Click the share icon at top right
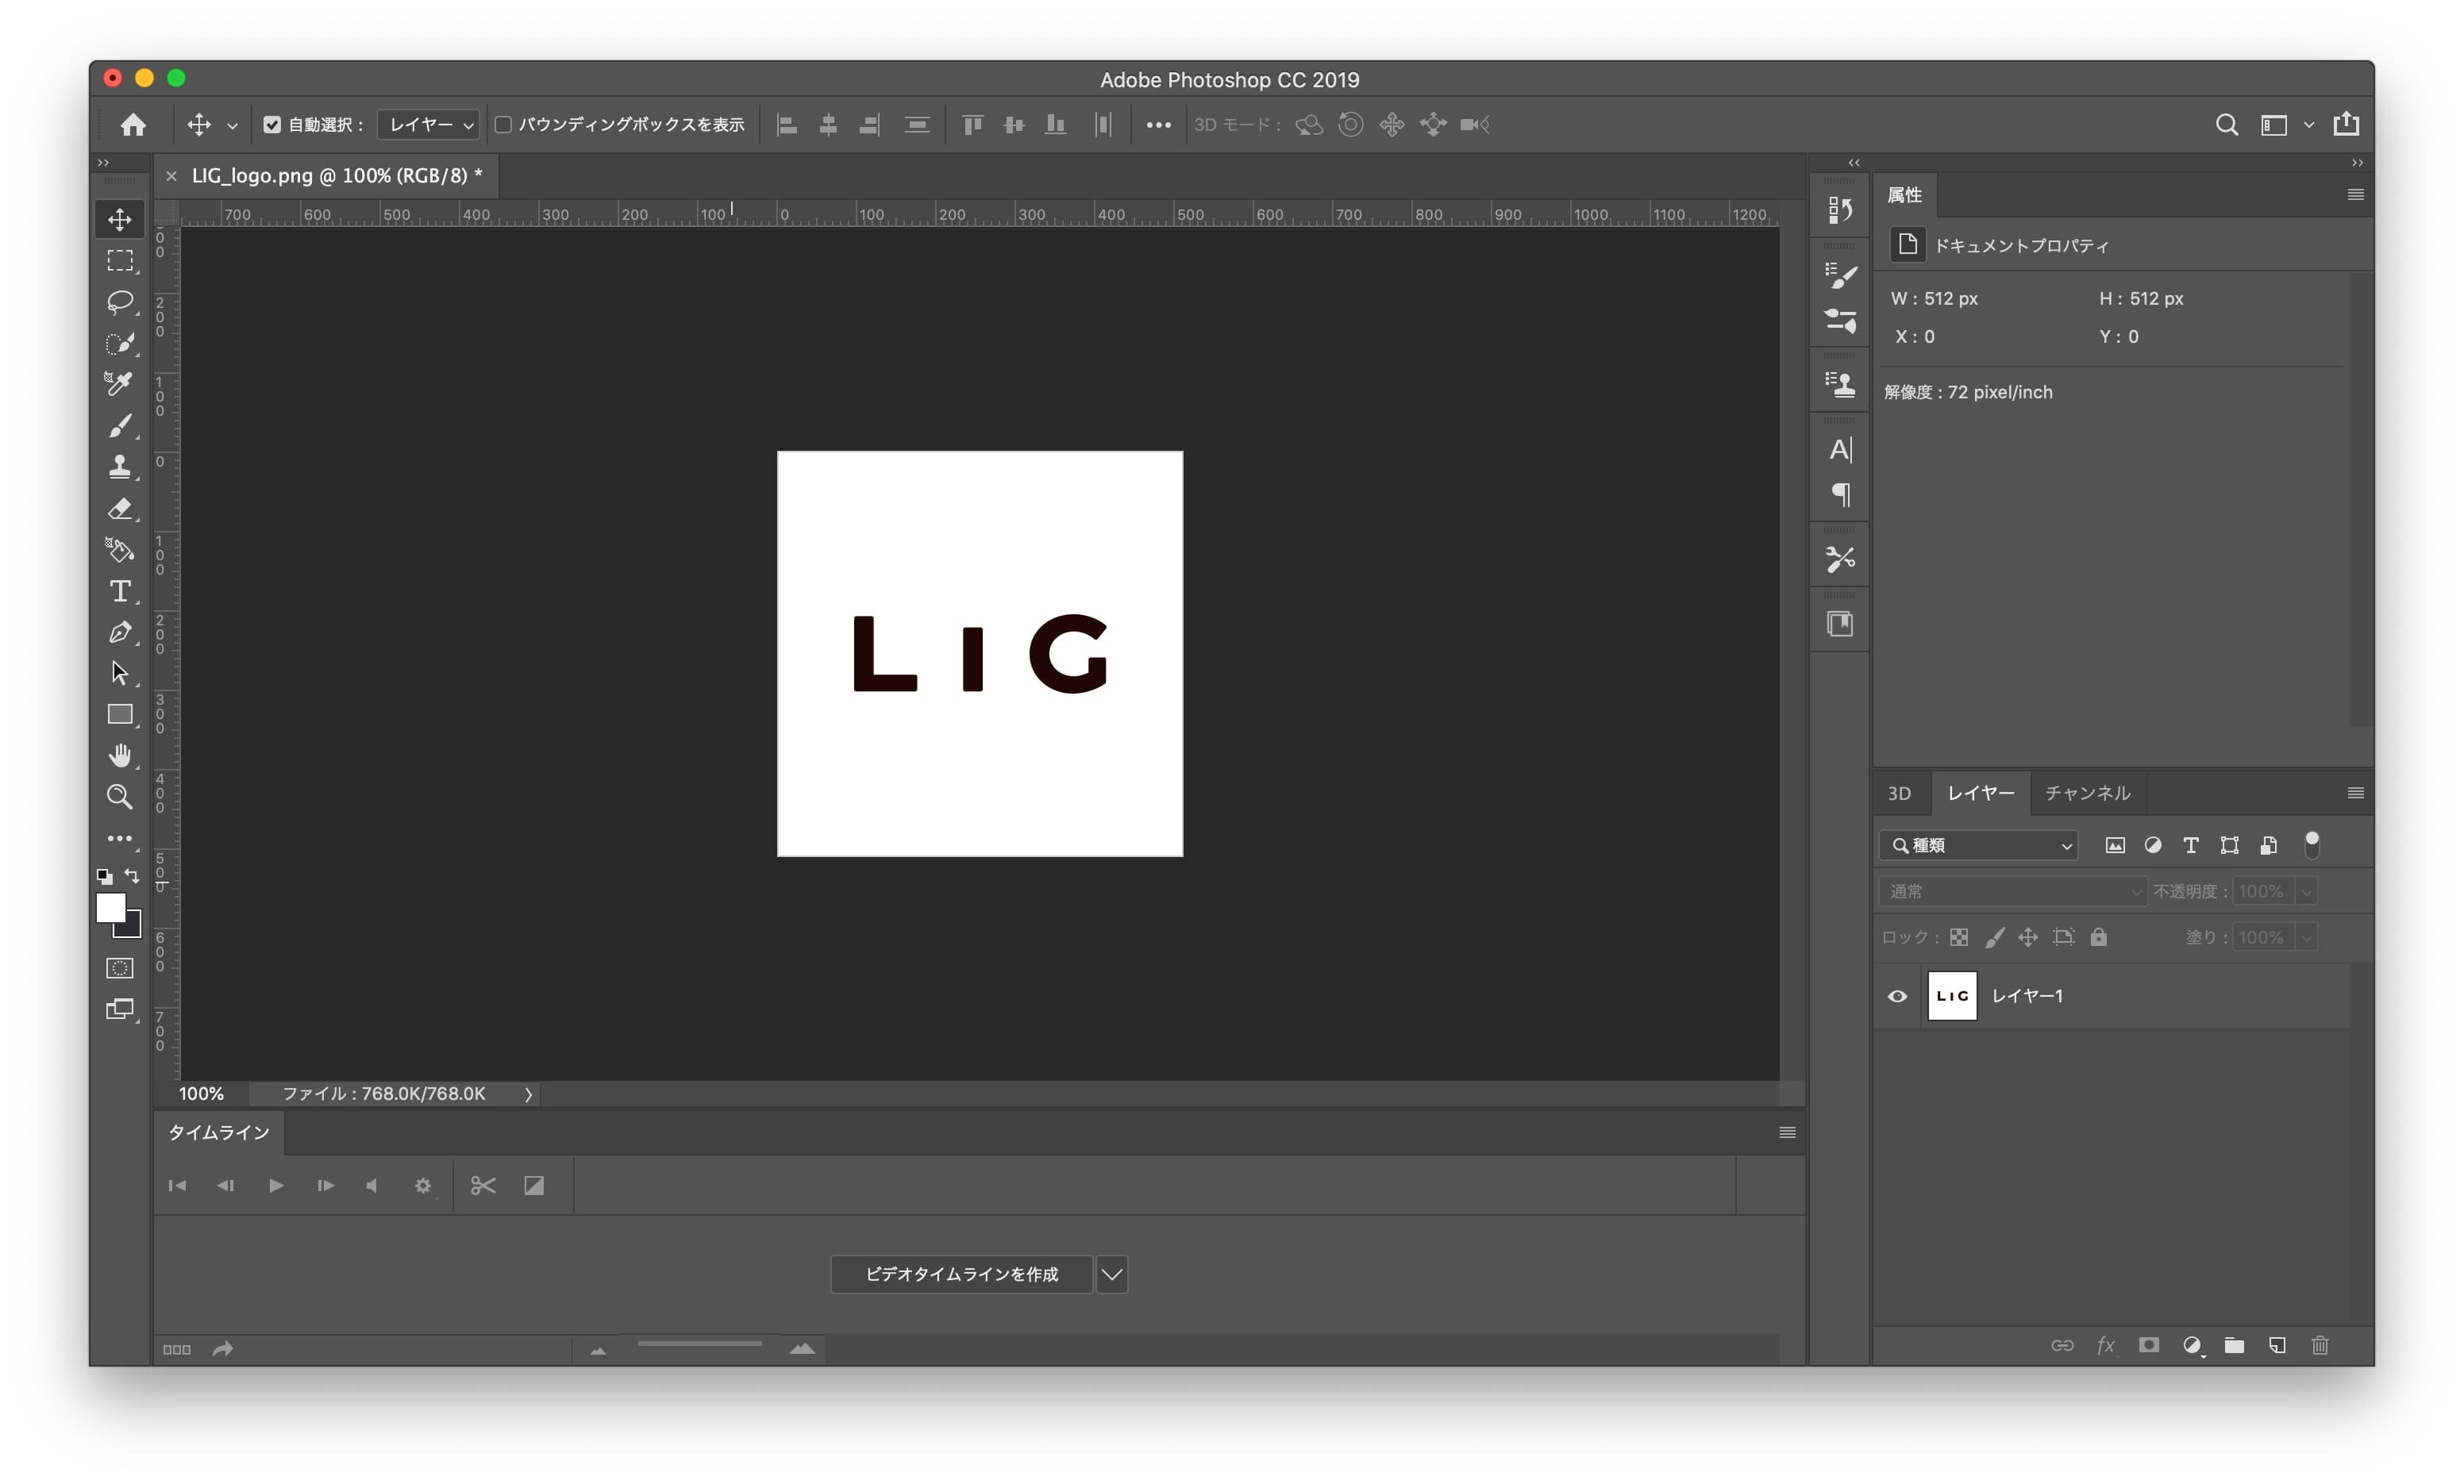Image resolution: width=2464 pixels, height=1484 pixels. pos(2346,124)
